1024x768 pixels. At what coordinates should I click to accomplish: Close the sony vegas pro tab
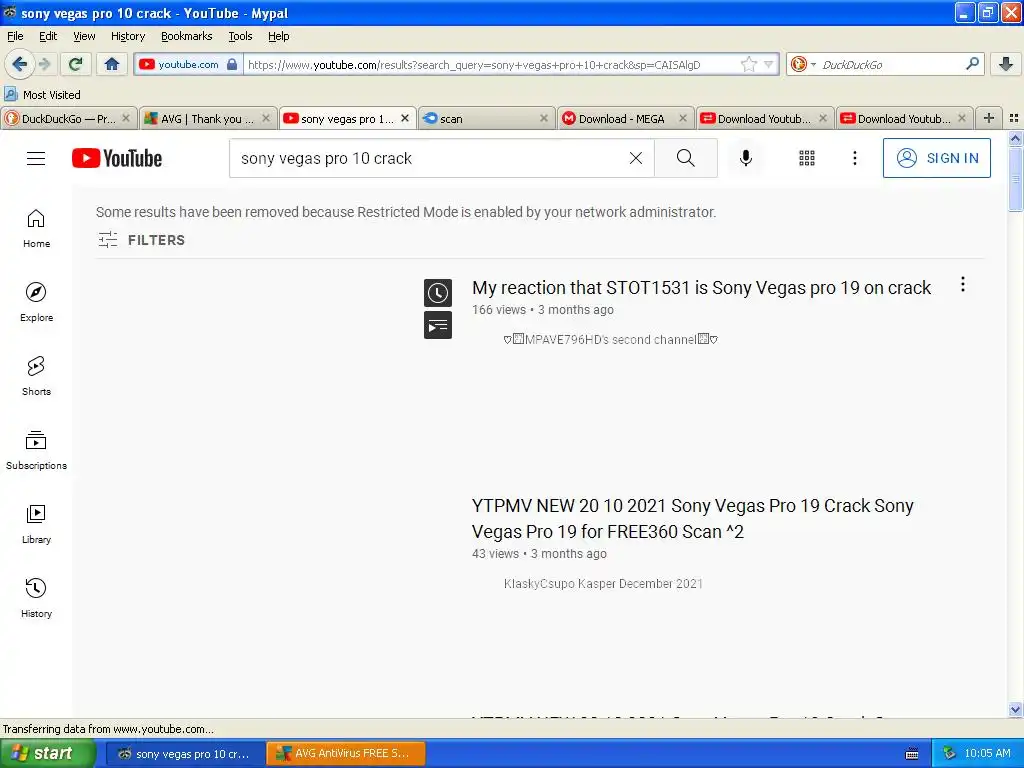point(405,118)
